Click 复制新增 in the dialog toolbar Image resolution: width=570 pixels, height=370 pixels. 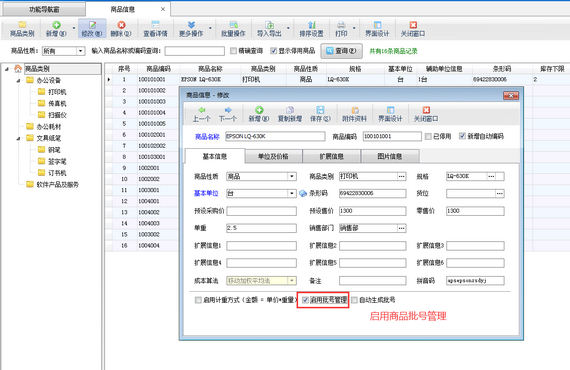[290, 114]
